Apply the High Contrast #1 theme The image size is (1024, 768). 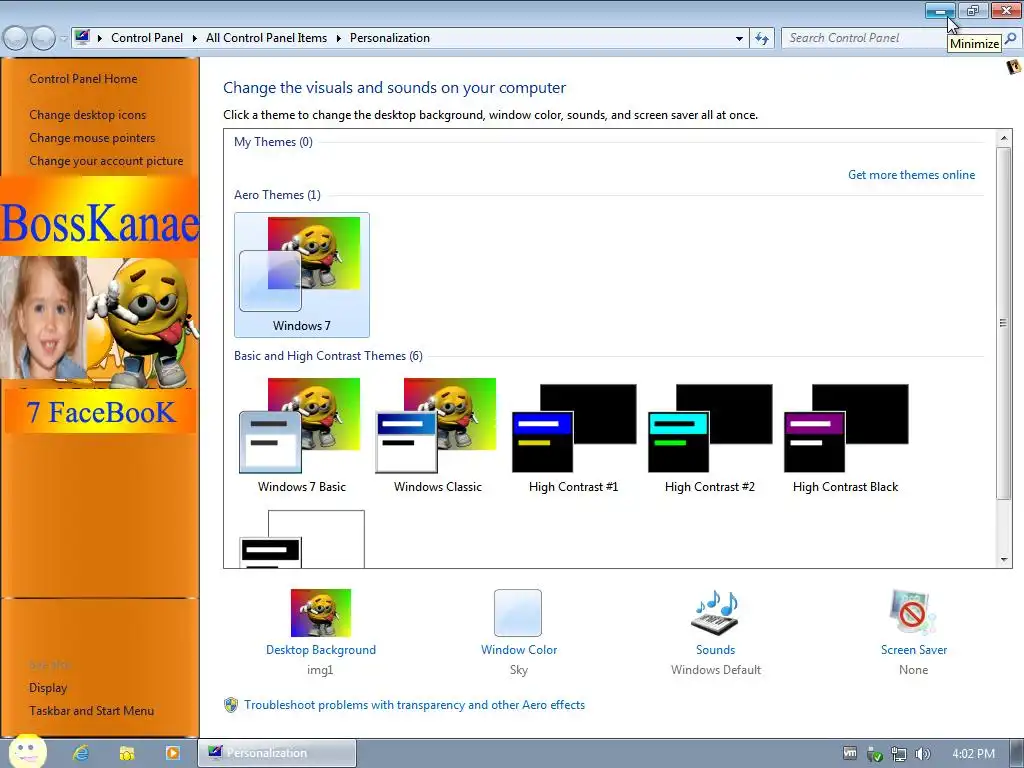coord(573,436)
